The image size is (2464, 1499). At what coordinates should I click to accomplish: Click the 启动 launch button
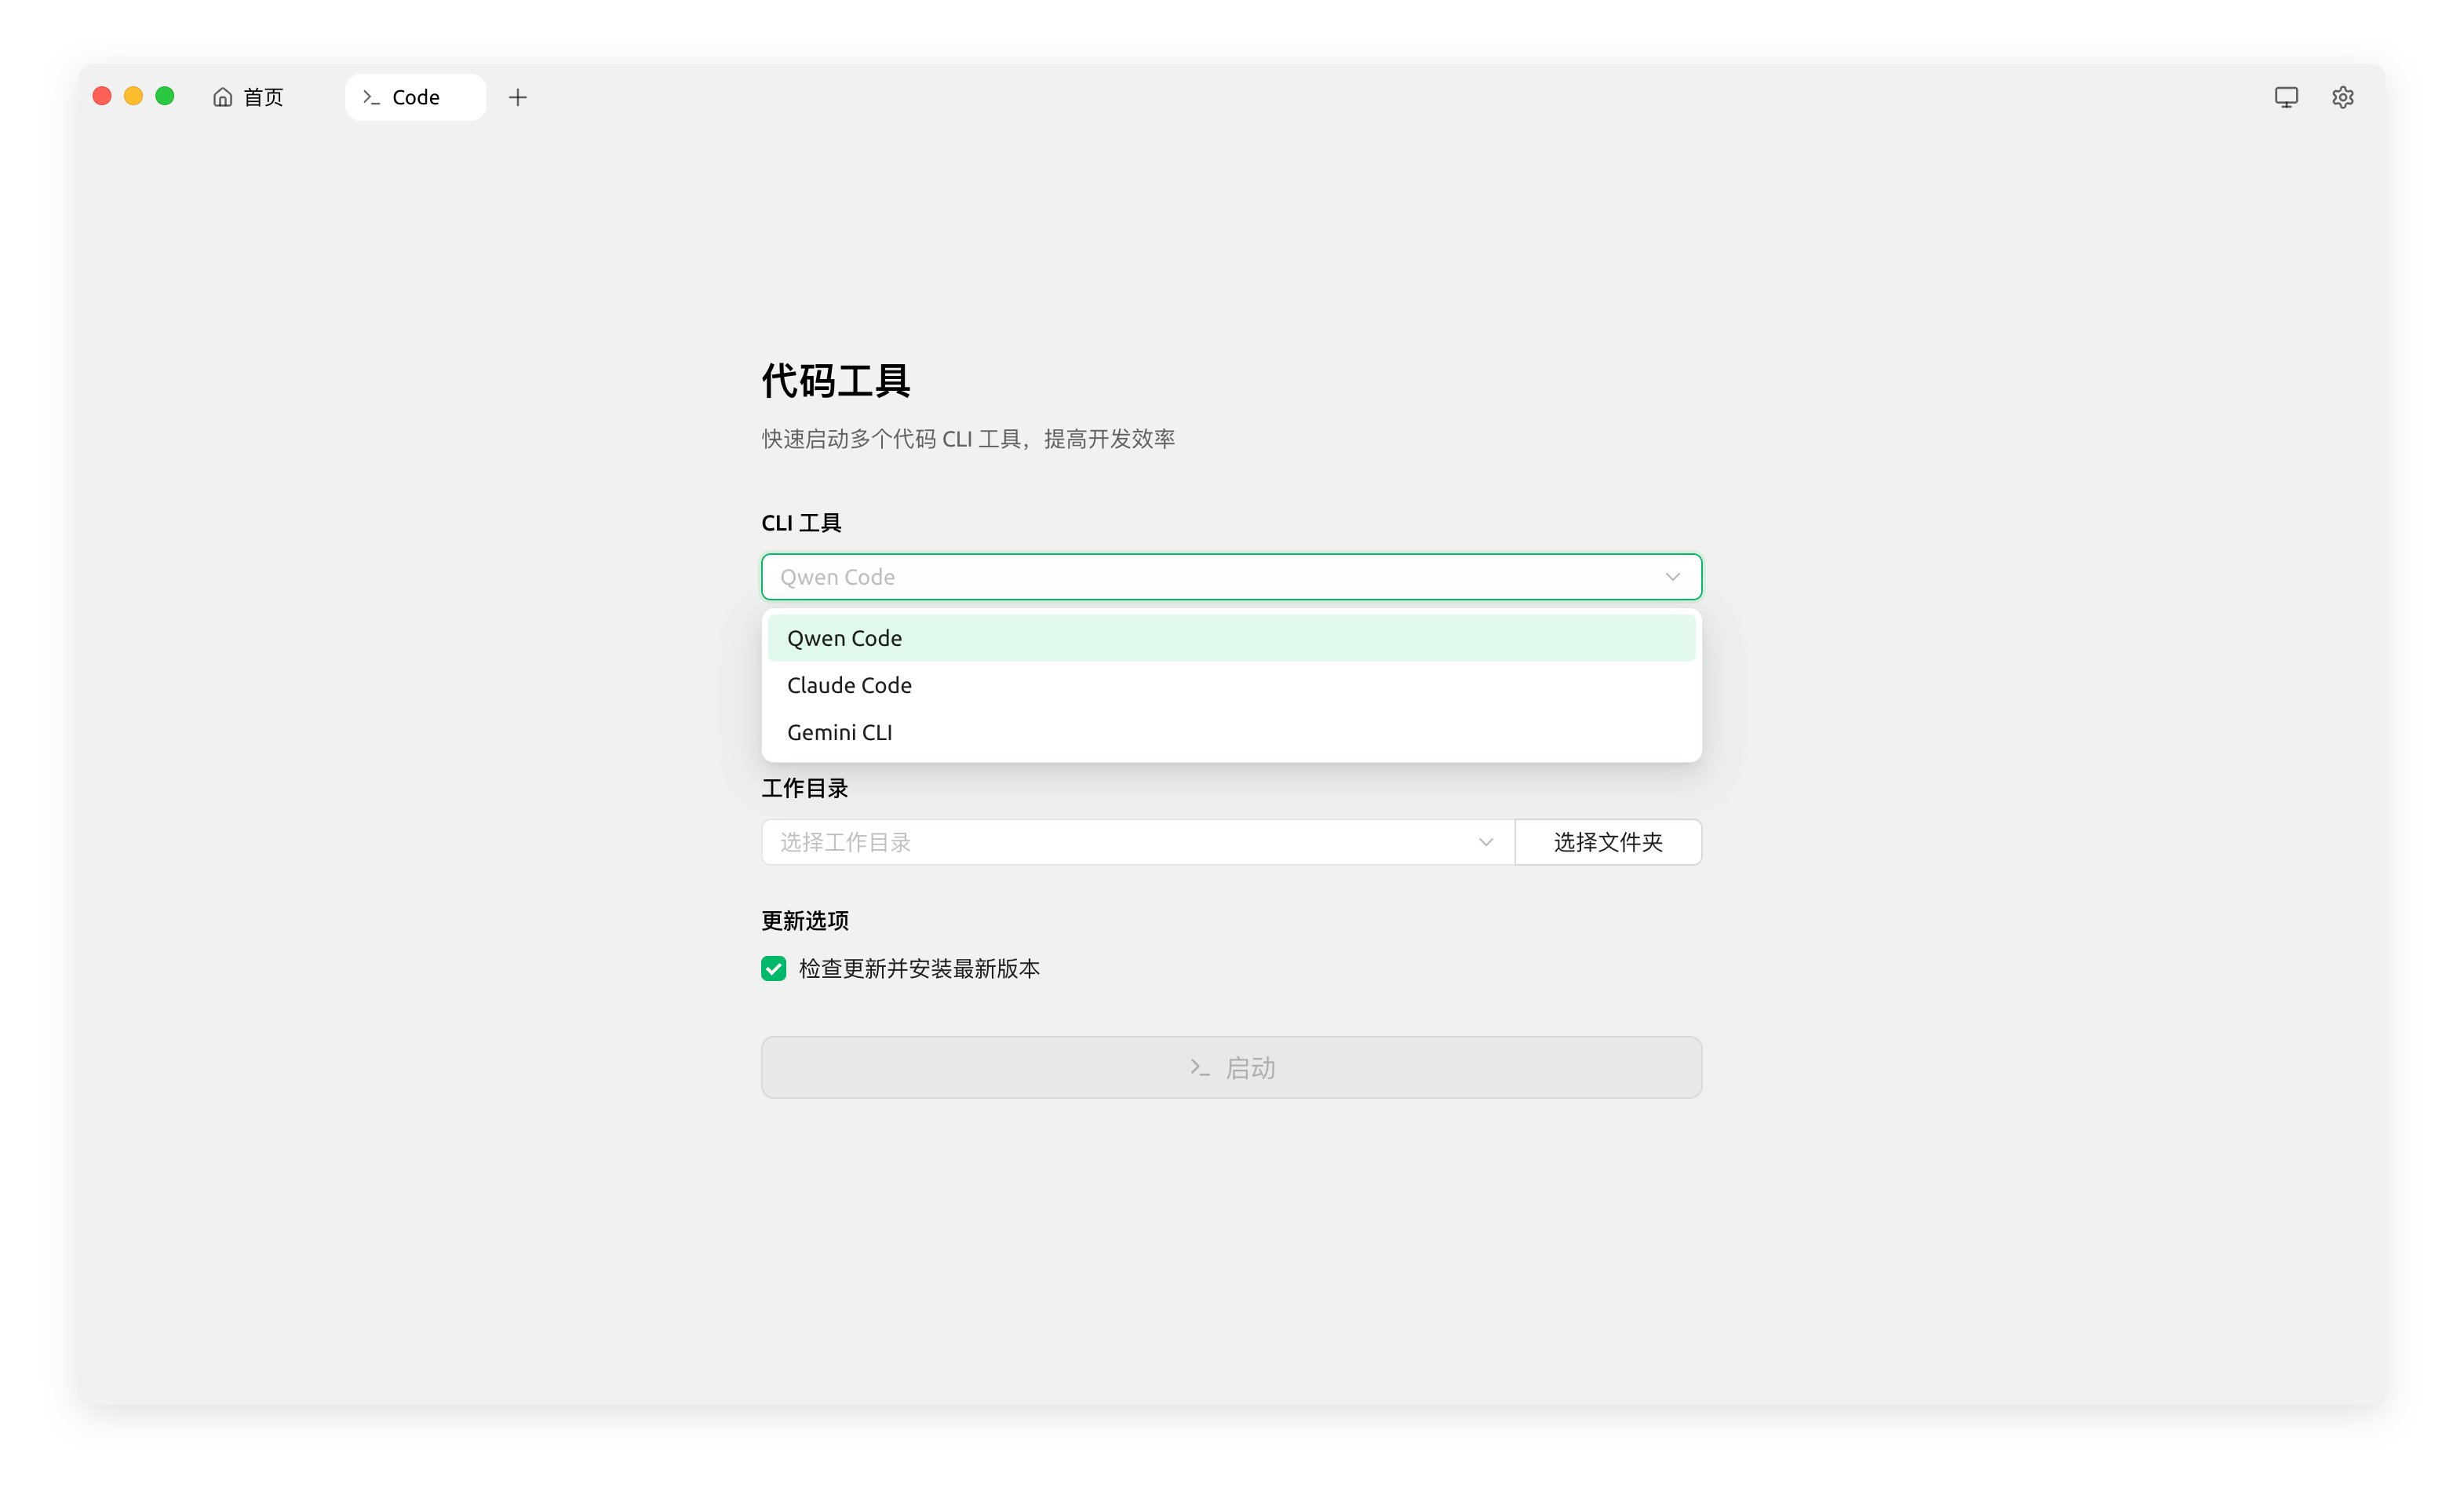(x=1231, y=1067)
